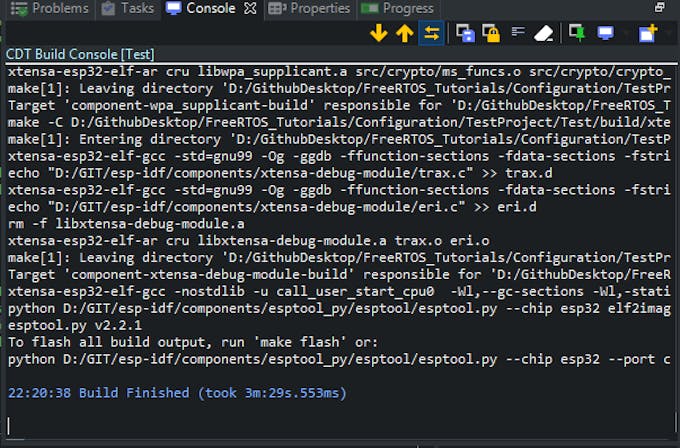Jump to previous error with up arrow

tap(405, 33)
